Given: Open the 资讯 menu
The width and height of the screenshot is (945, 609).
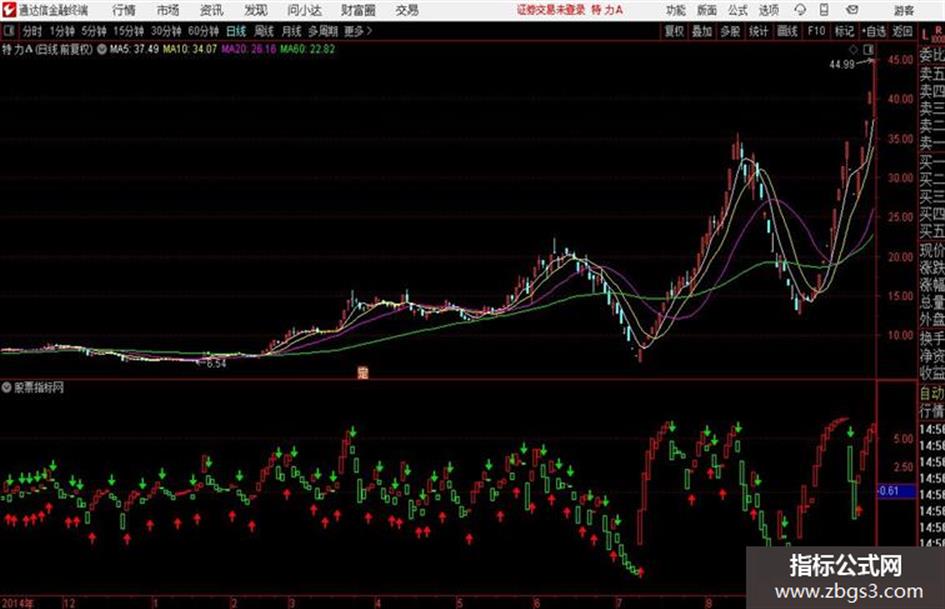Looking at the screenshot, I should coord(212,10).
